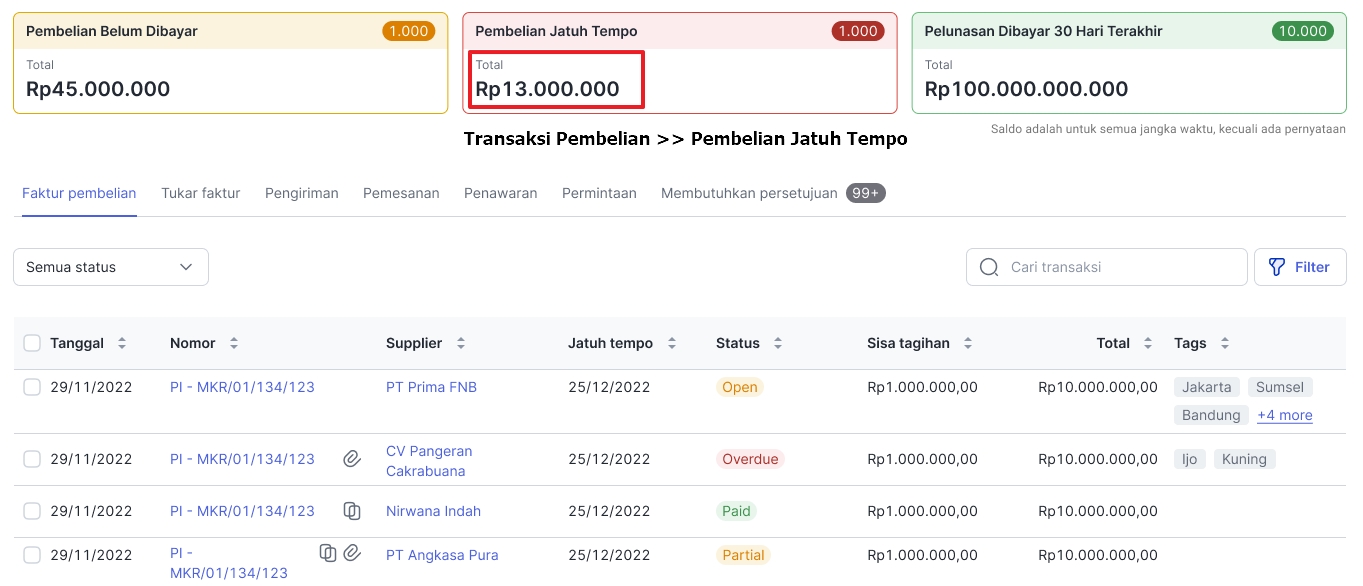The image size is (1363, 586).
Task: Click the Overdue status badge
Action: point(750,459)
